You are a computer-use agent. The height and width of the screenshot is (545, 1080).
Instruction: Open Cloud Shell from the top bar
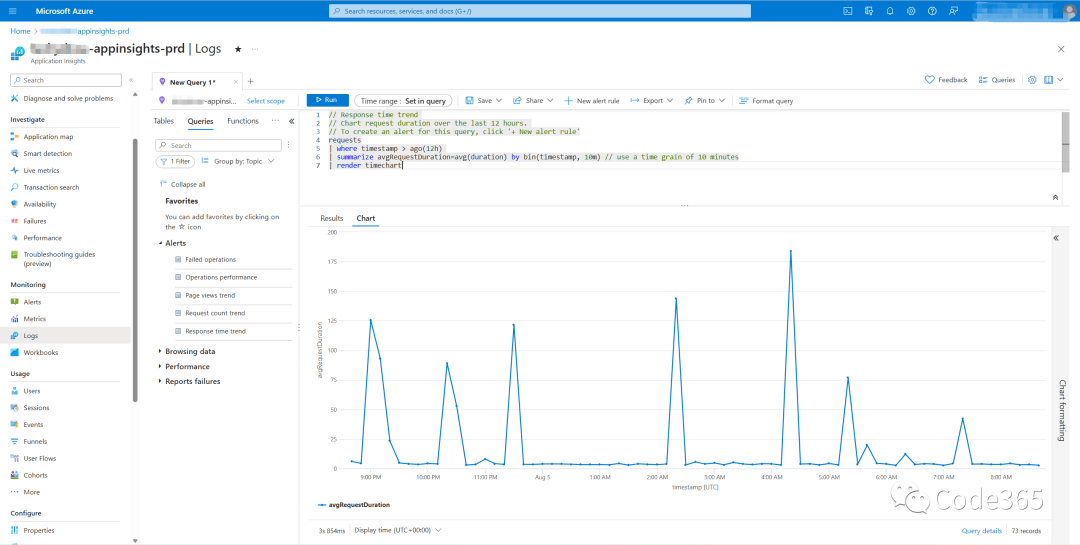point(848,11)
